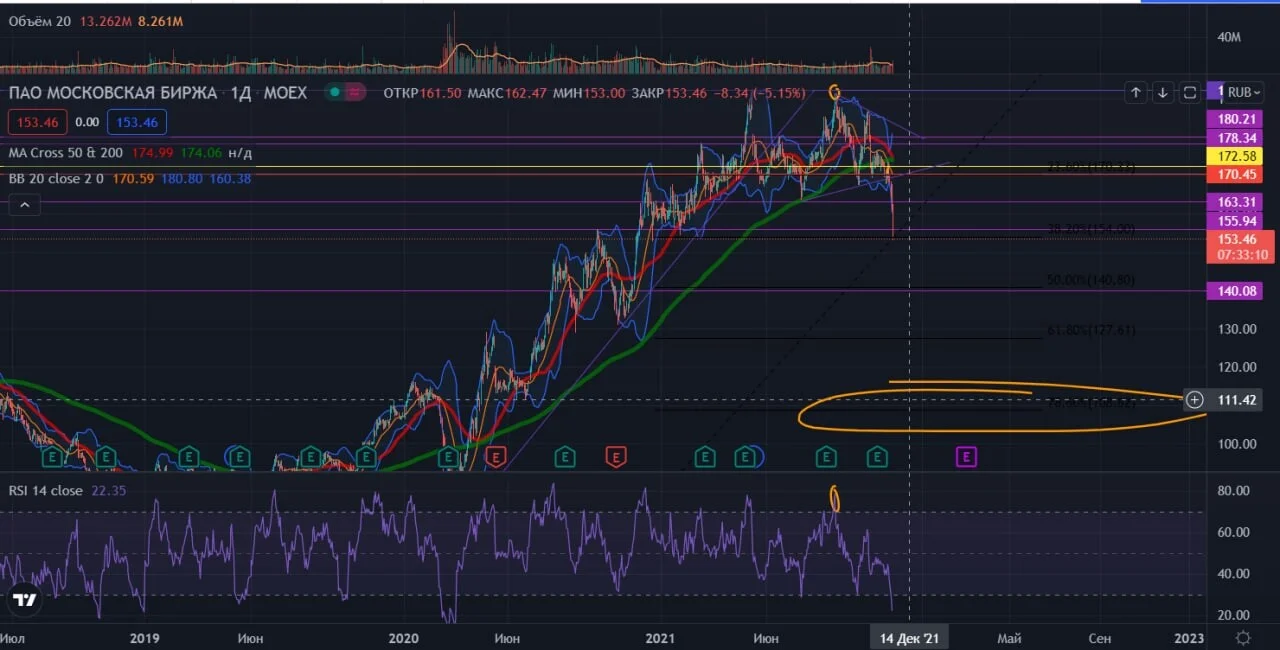The image size is (1280, 650).
Task: Click the 61.80%(127.61) Fibonacci level label
Action: click(1091, 330)
